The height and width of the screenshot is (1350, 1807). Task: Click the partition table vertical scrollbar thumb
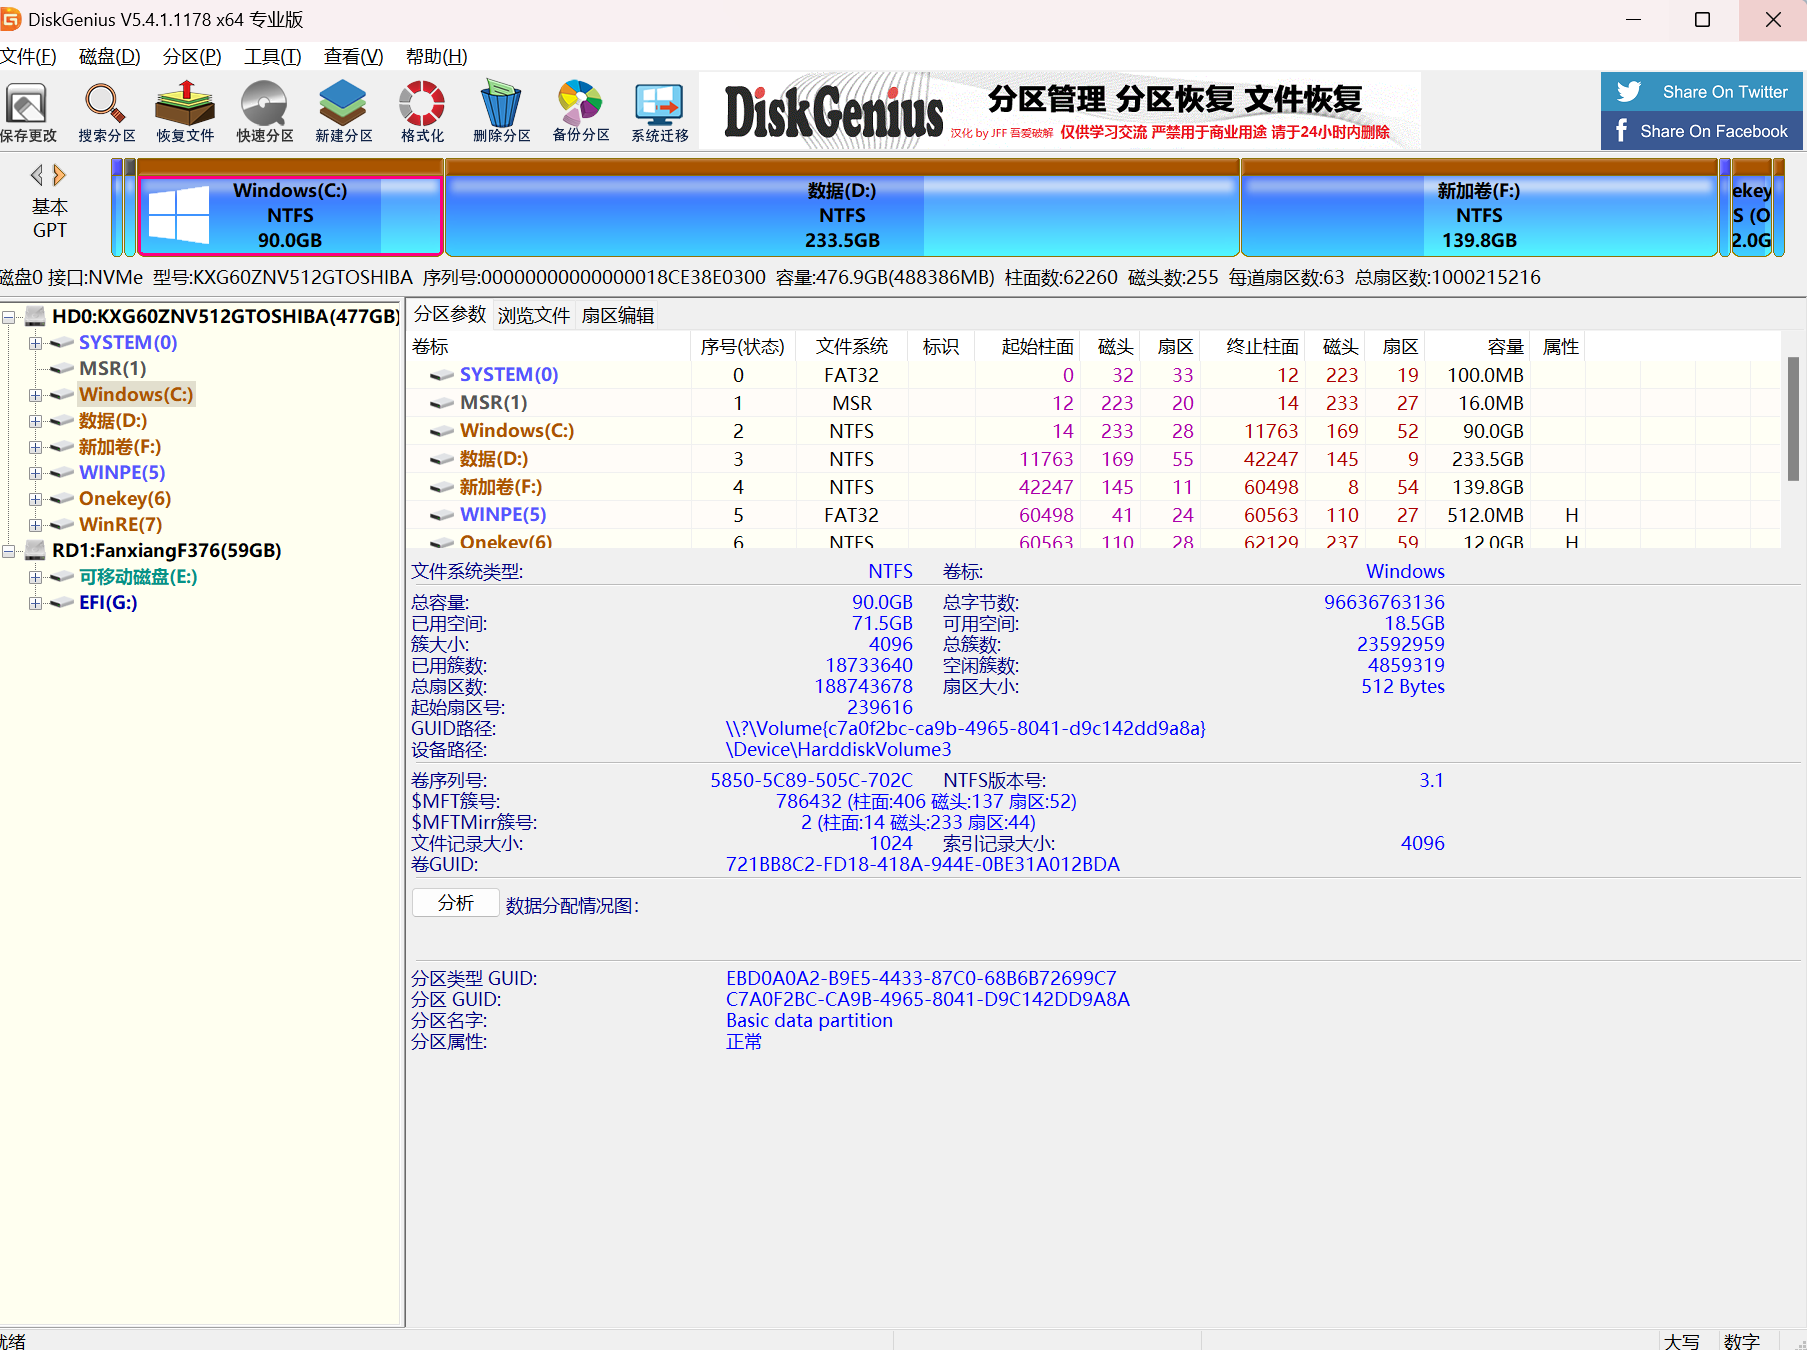pyautogui.click(x=1793, y=418)
